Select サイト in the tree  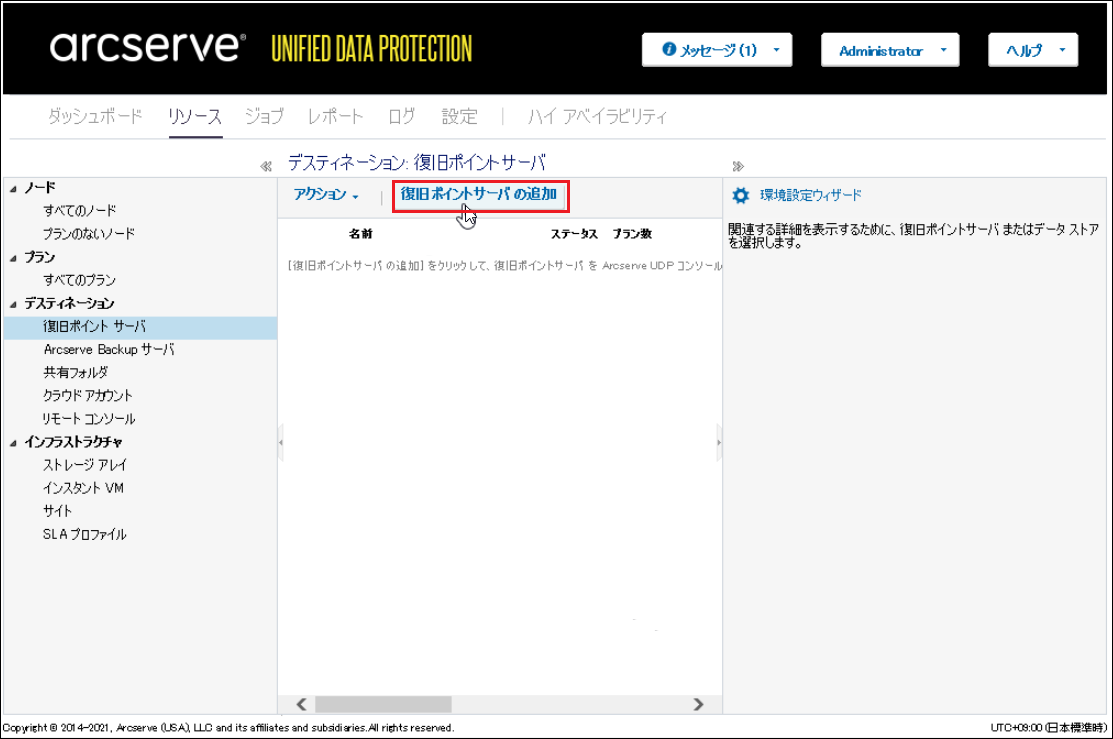(57, 511)
